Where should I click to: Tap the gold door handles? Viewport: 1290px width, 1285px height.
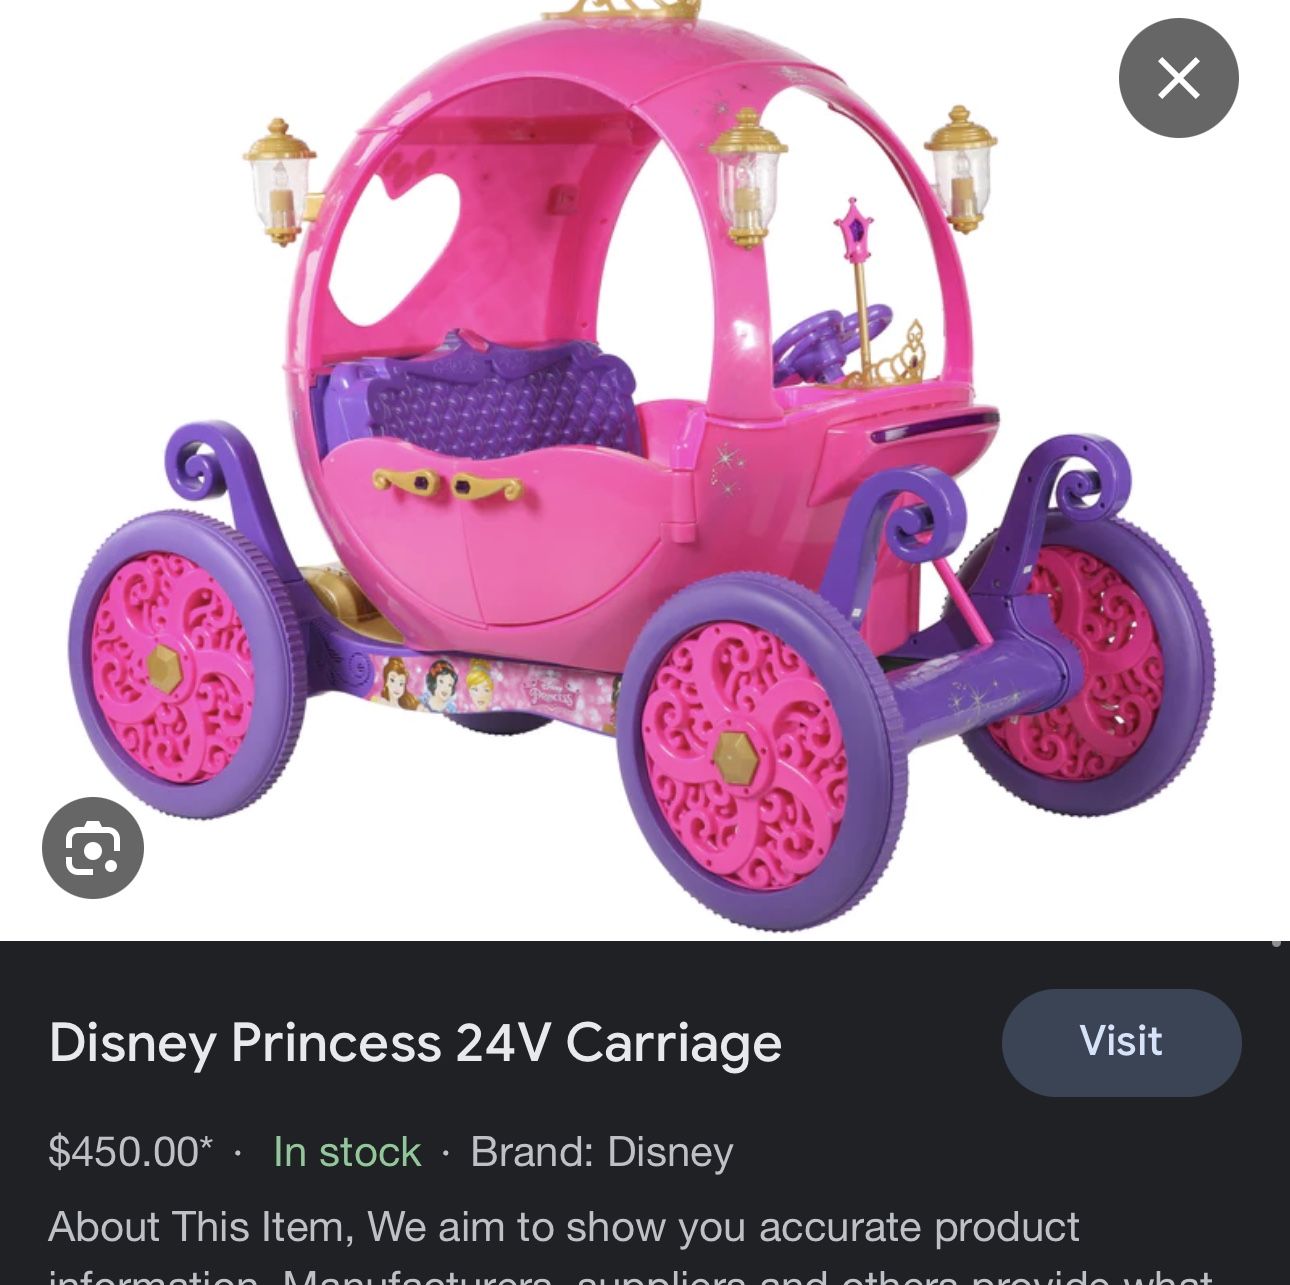pos(448,484)
